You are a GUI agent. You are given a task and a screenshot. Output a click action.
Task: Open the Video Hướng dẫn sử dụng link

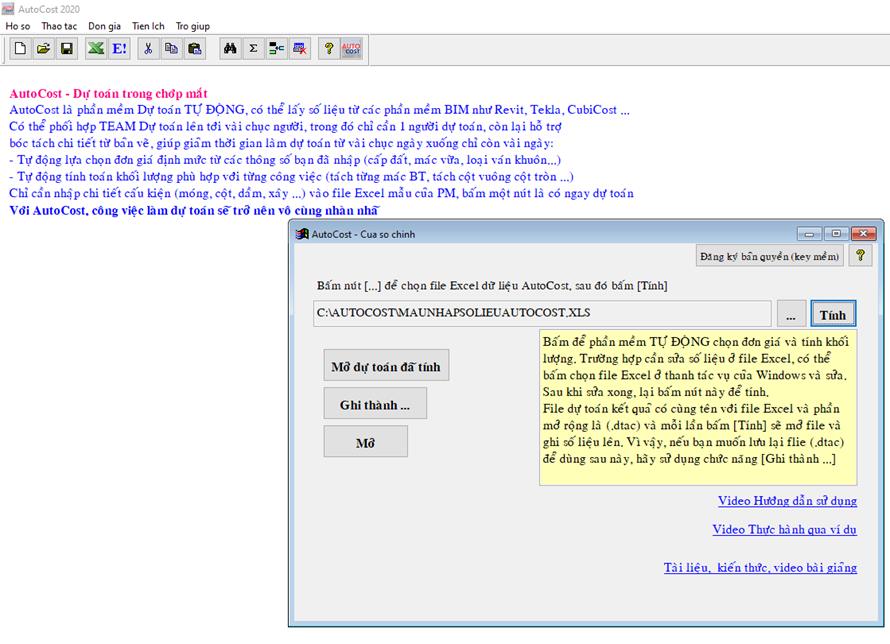(x=786, y=501)
